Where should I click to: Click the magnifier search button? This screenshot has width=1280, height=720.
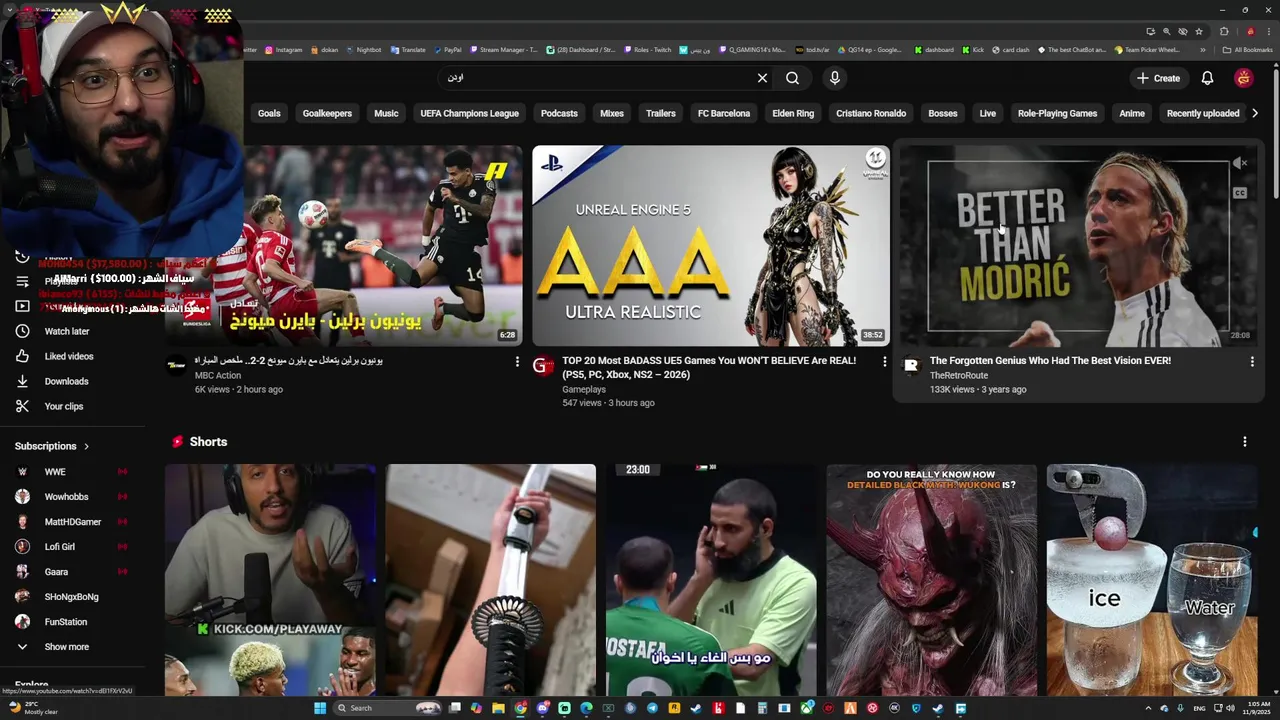(x=792, y=78)
